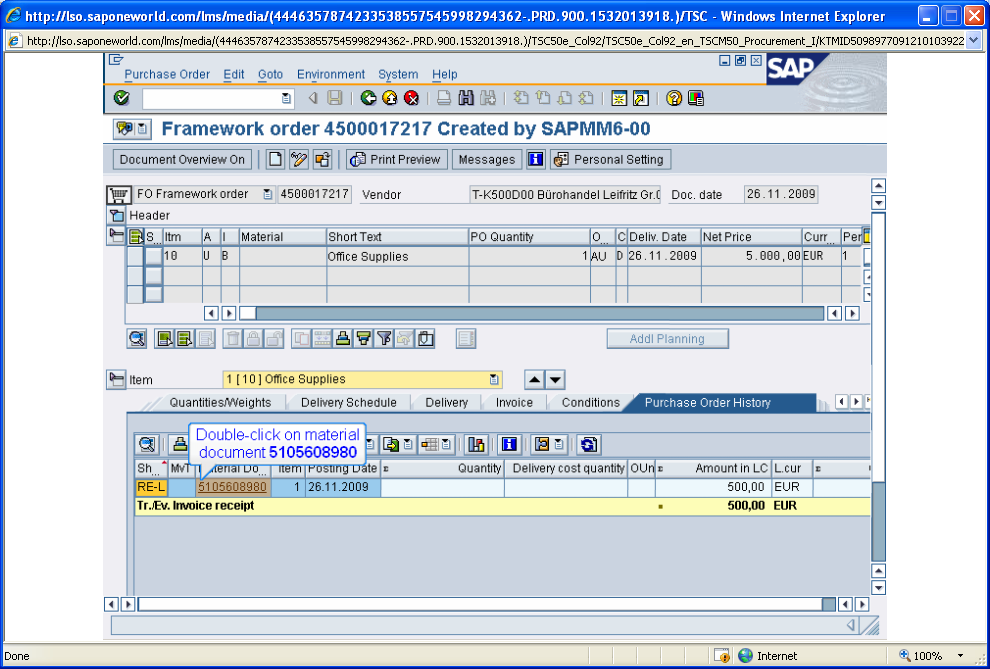Click the Find binoculars icon
The height and width of the screenshot is (669, 990).
click(x=466, y=98)
